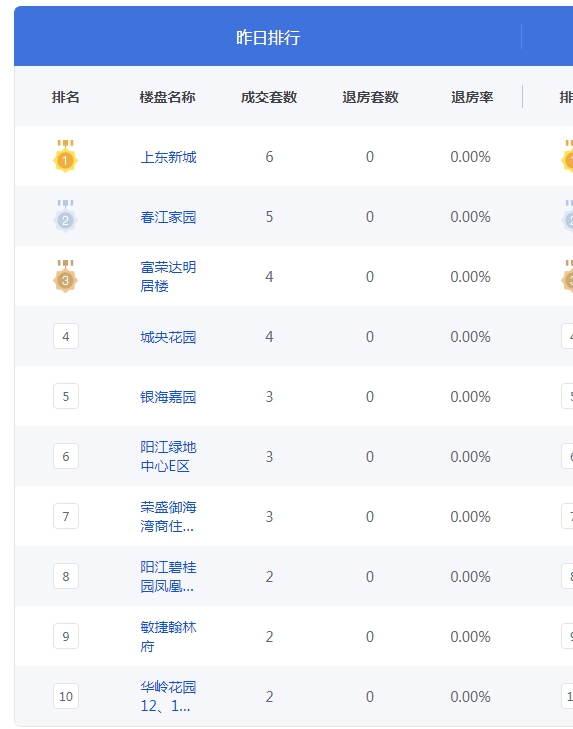Screen dimensions: 573x729
Task: Click the 退房率 column header
Action: (x=472, y=97)
